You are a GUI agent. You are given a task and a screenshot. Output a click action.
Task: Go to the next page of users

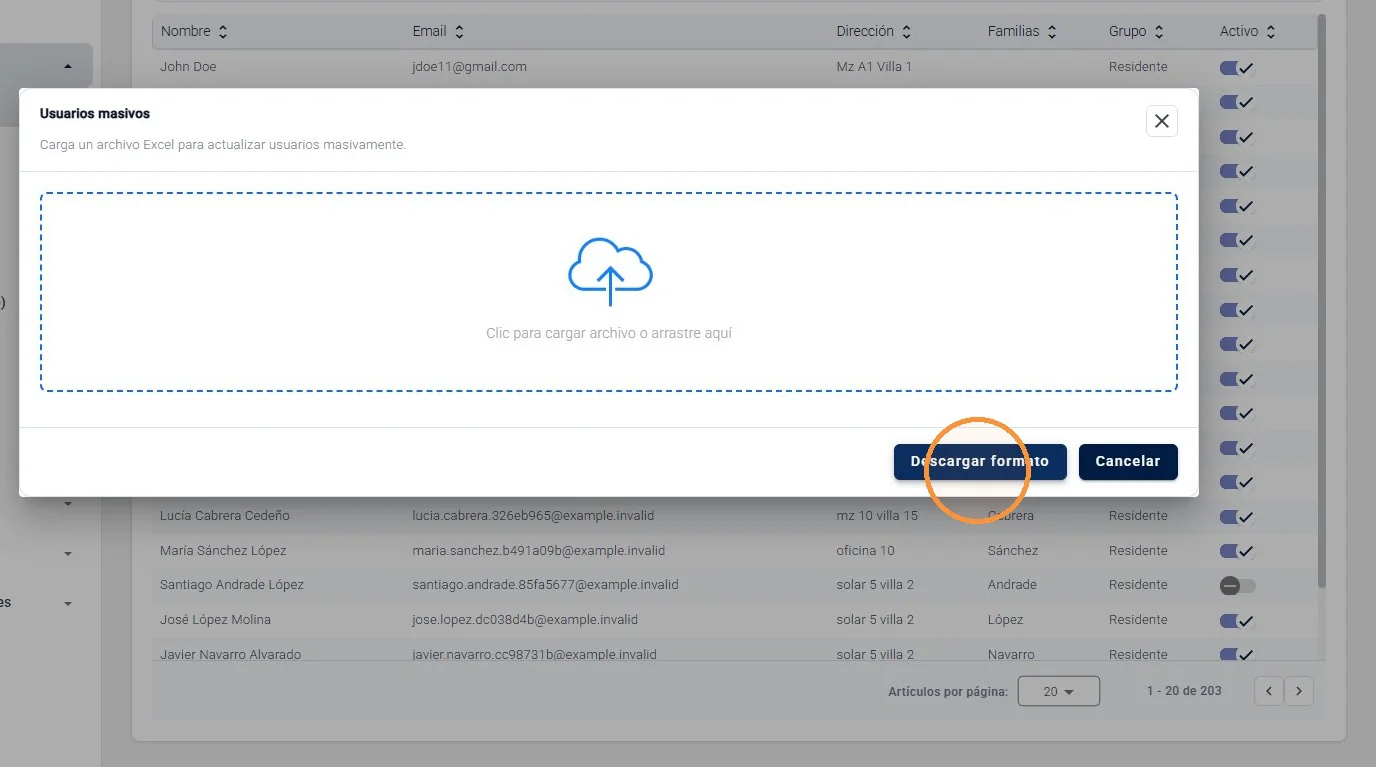coord(1299,691)
